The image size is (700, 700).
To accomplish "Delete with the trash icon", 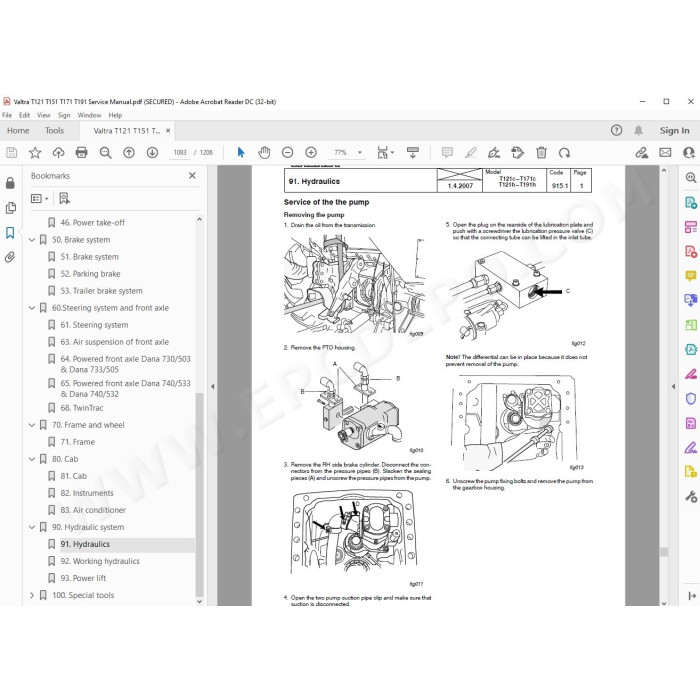I will [x=541, y=153].
